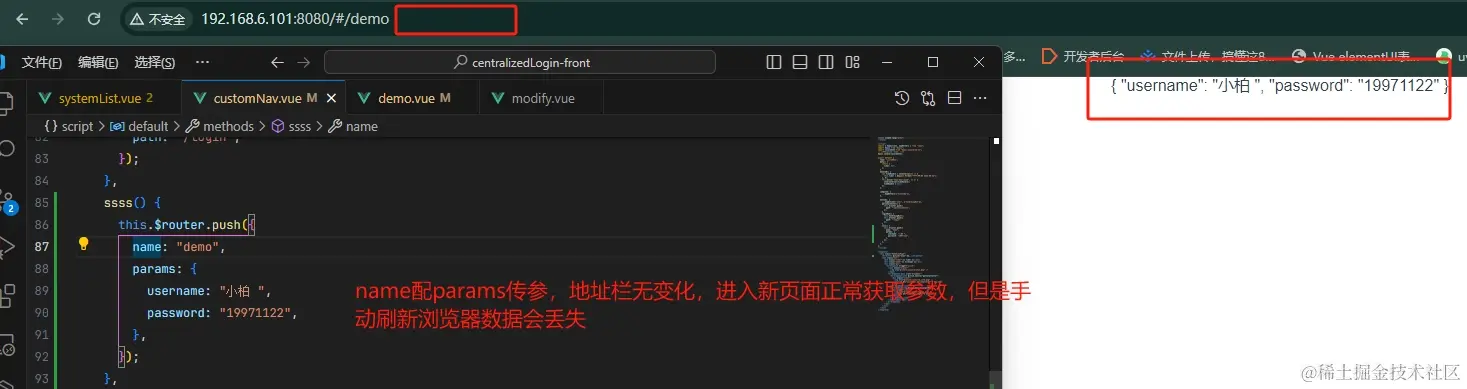1467x389 pixels.
Task: Open the customize layout icon
Action: [x=852, y=62]
